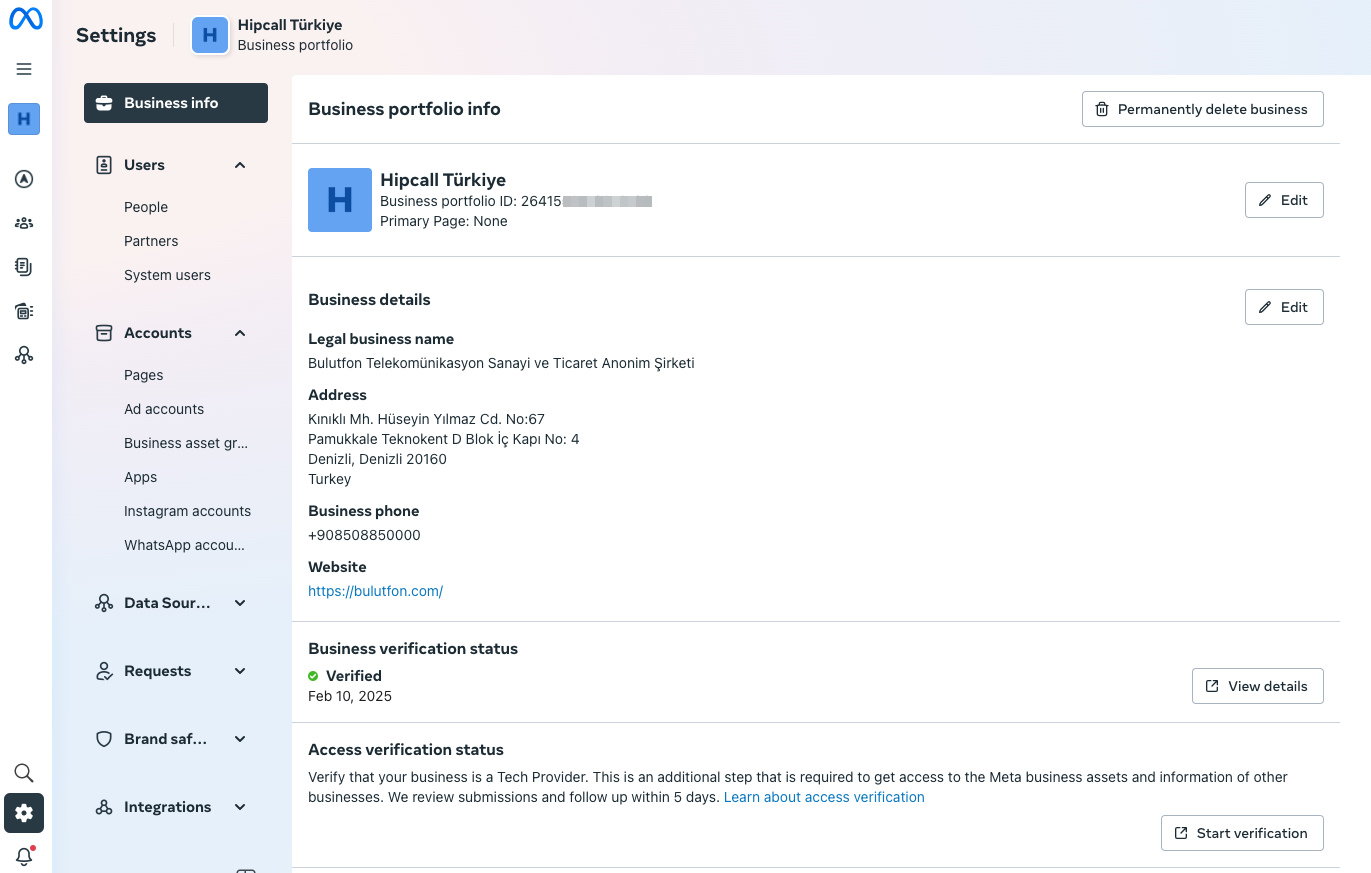The width and height of the screenshot is (1371, 873).
Task: Open the billing calculator icon in left rail
Action: click(24, 311)
